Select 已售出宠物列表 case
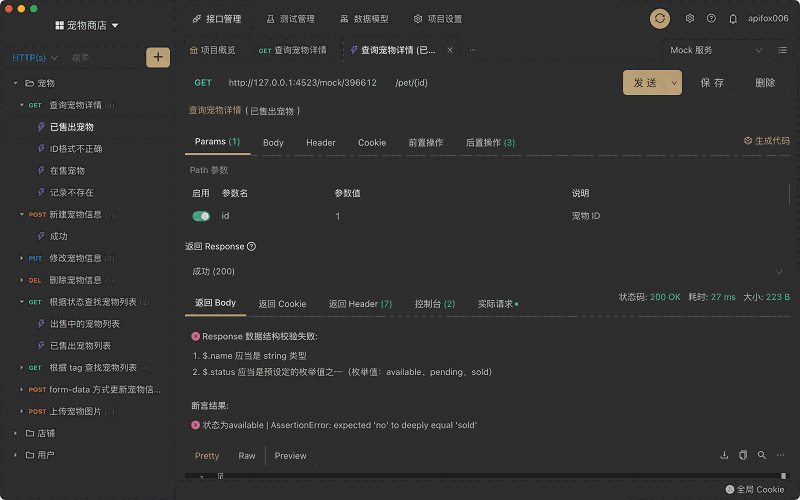The image size is (800, 500). point(80,346)
